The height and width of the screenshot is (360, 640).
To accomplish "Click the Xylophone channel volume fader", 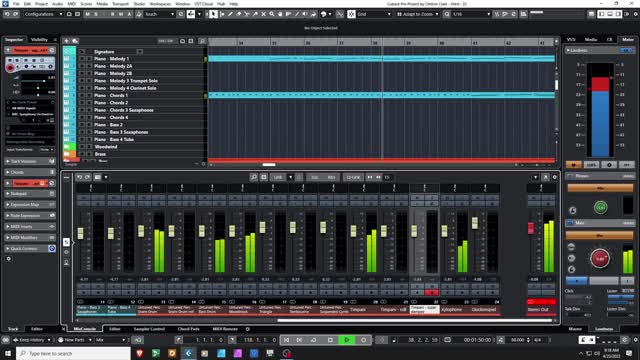I will (444, 231).
